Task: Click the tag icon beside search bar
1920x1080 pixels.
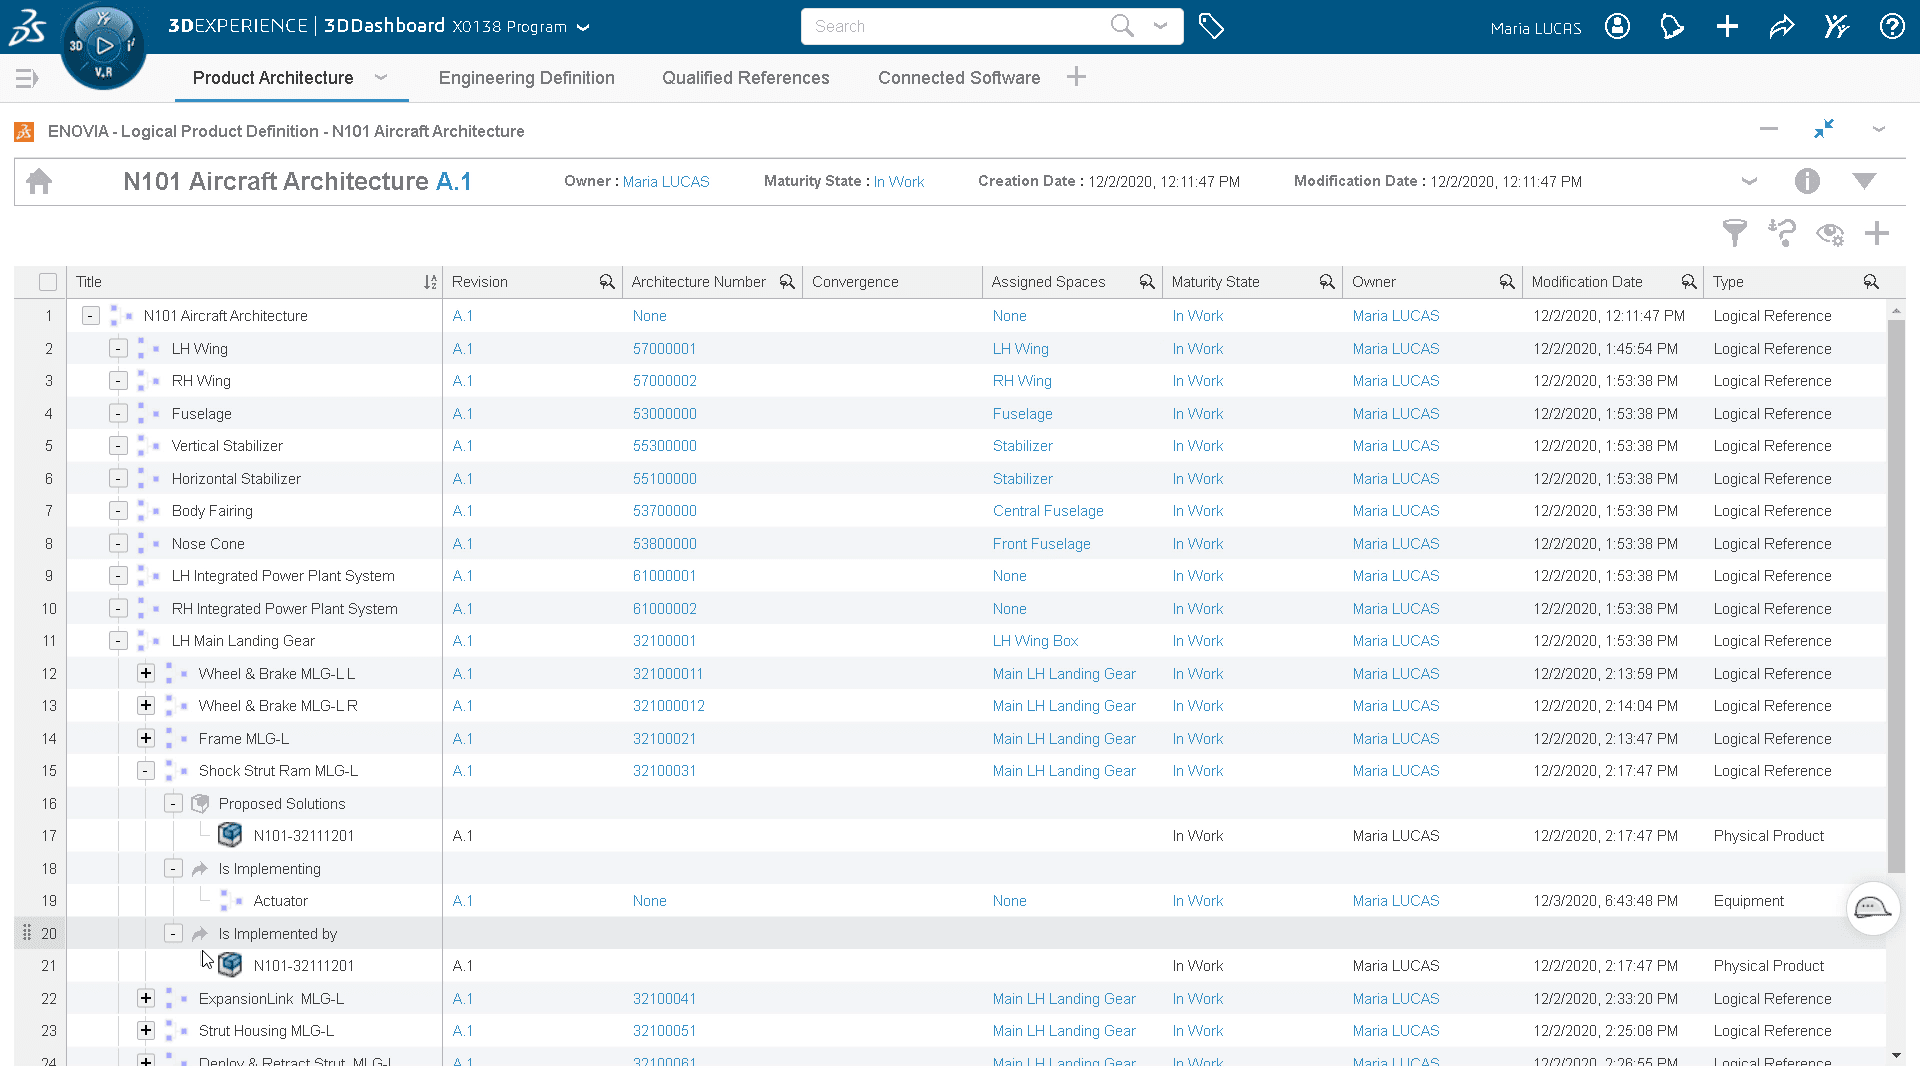Action: point(1211,27)
